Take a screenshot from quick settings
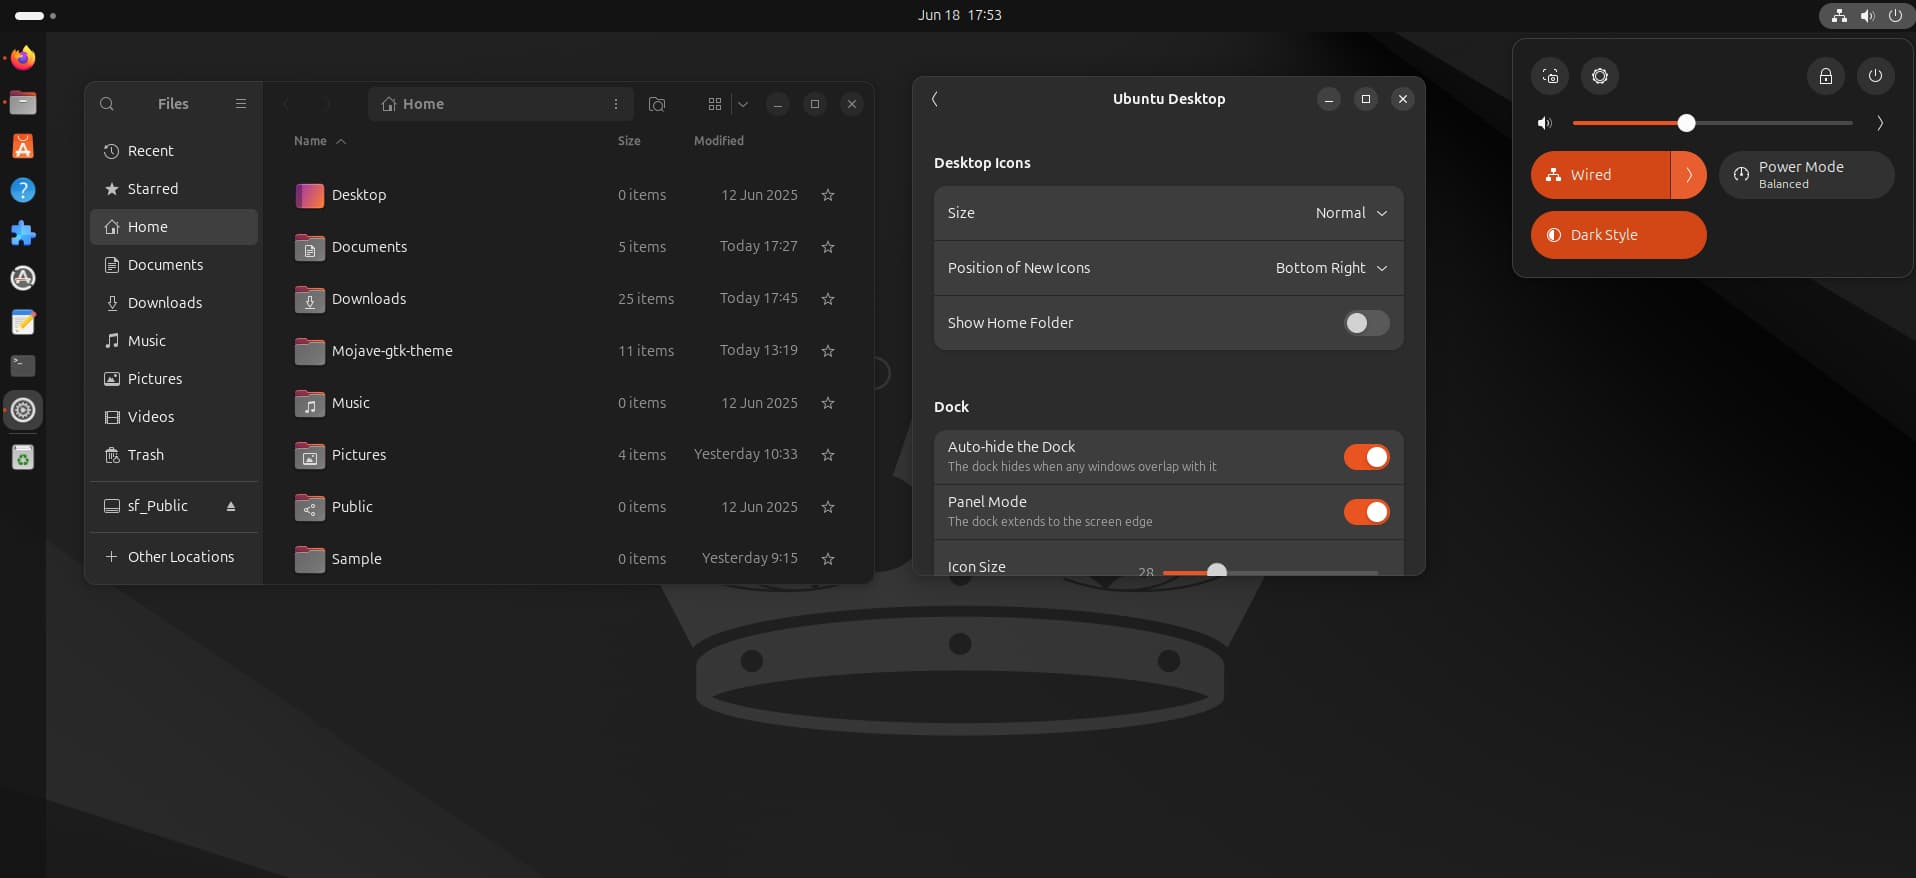The width and height of the screenshot is (1916, 878). [1550, 76]
